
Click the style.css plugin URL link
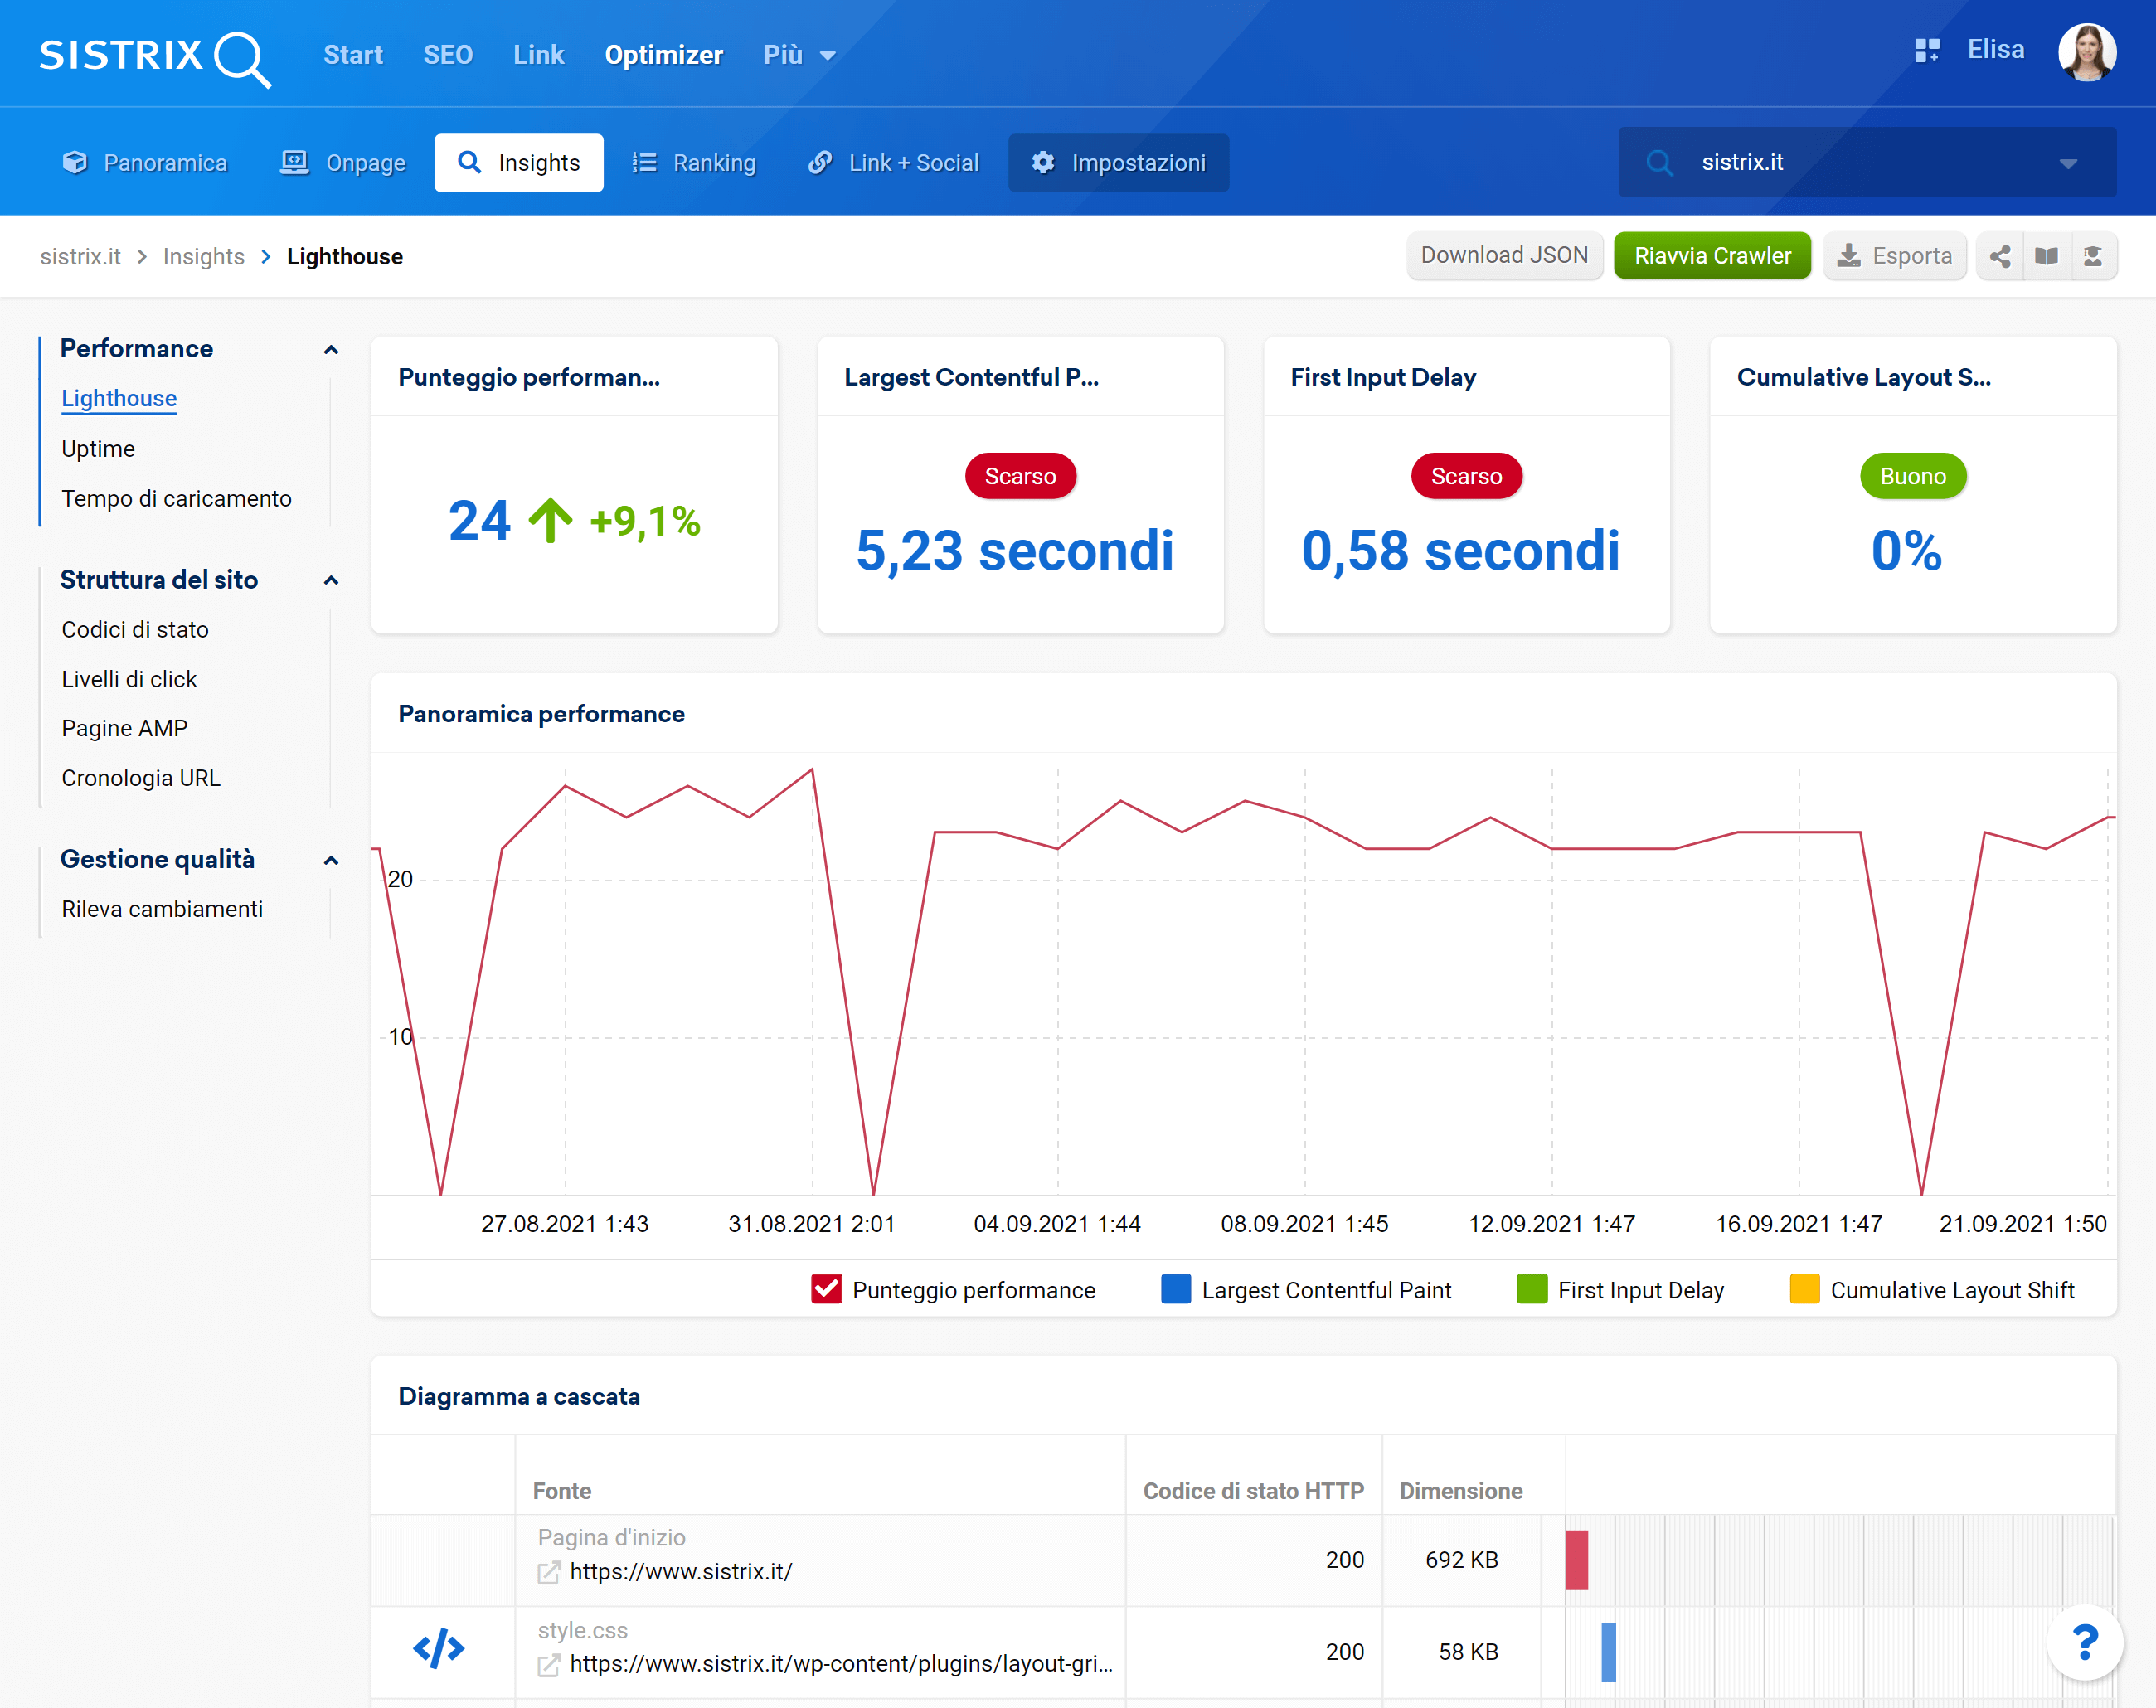(841, 1664)
